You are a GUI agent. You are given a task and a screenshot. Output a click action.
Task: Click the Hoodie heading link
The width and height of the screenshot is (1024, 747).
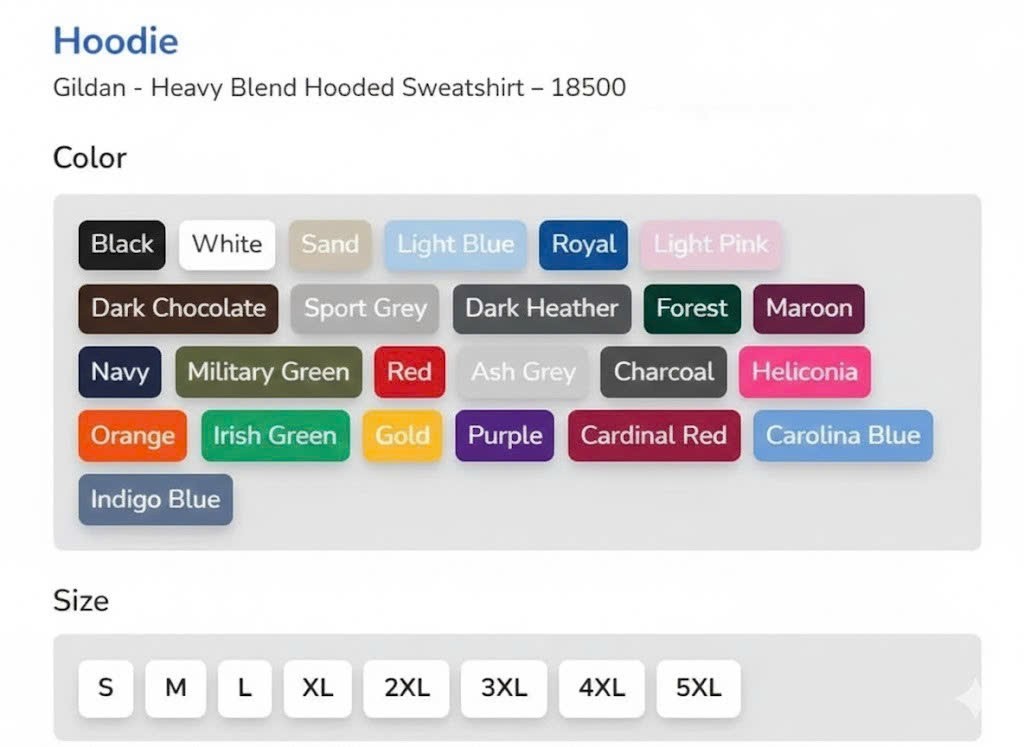tap(116, 41)
